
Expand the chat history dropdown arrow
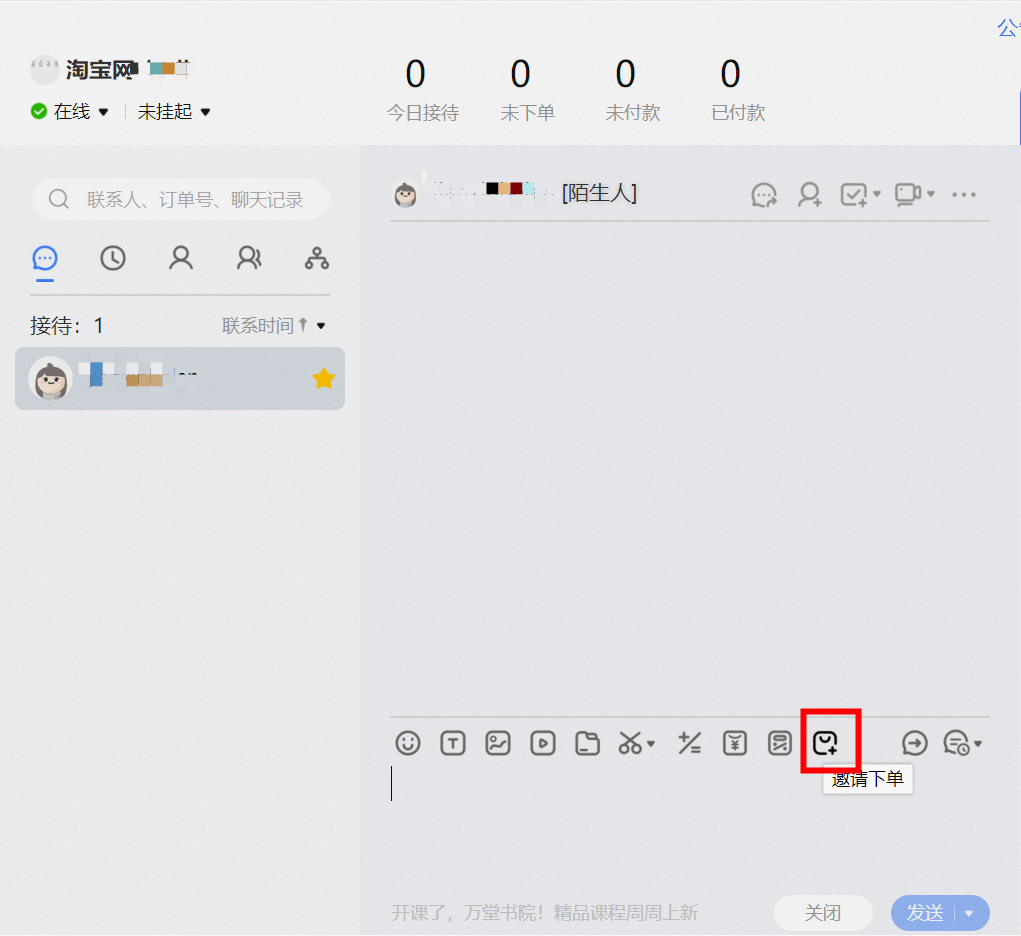(977, 743)
